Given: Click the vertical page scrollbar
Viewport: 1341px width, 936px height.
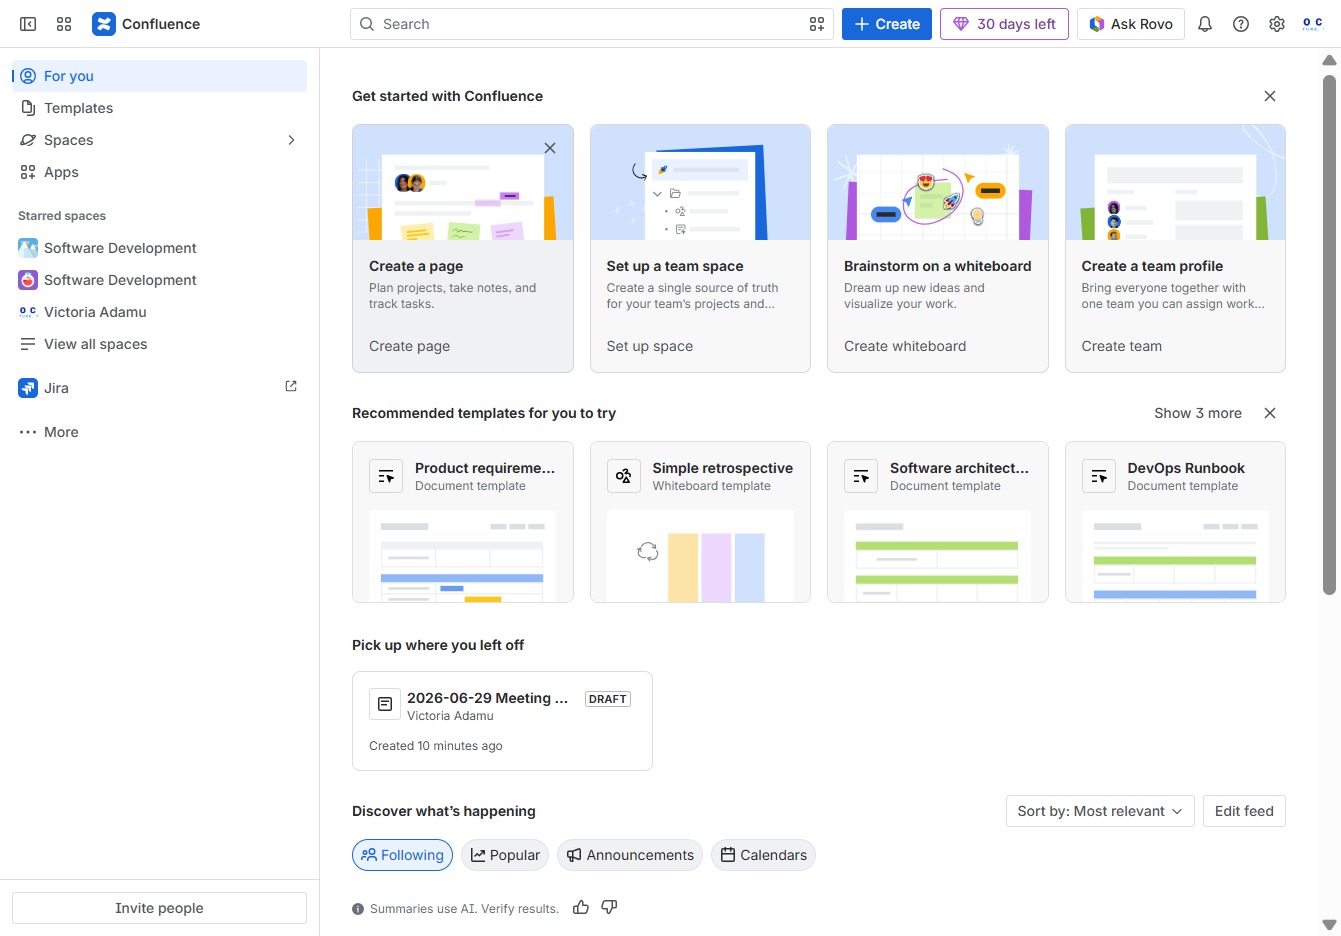Looking at the screenshot, I should pos(1329,335).
